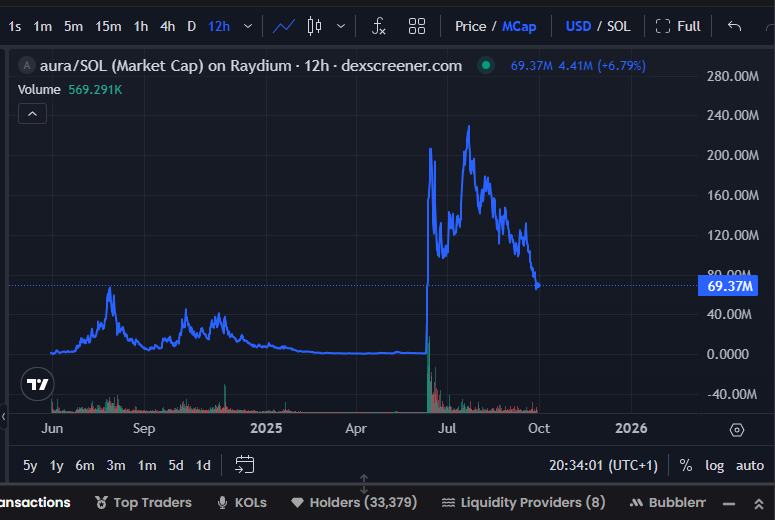Minimize the bottom panel with dash icon
The width and height of the screenshot is (775, 520).
[729, 504]
